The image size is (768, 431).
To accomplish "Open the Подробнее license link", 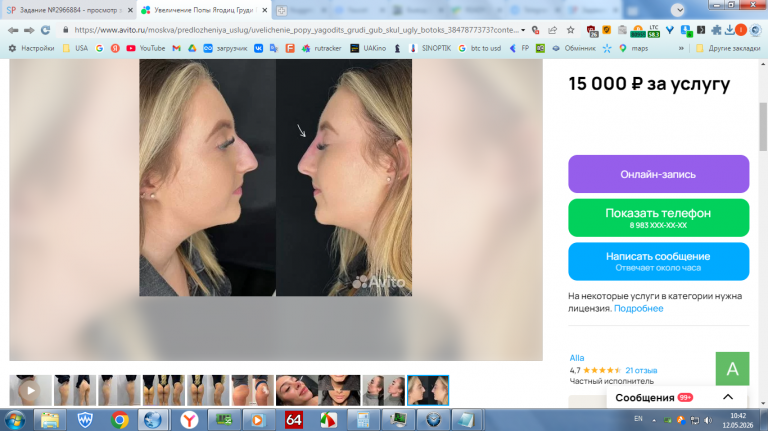I will tap(638, 308).
